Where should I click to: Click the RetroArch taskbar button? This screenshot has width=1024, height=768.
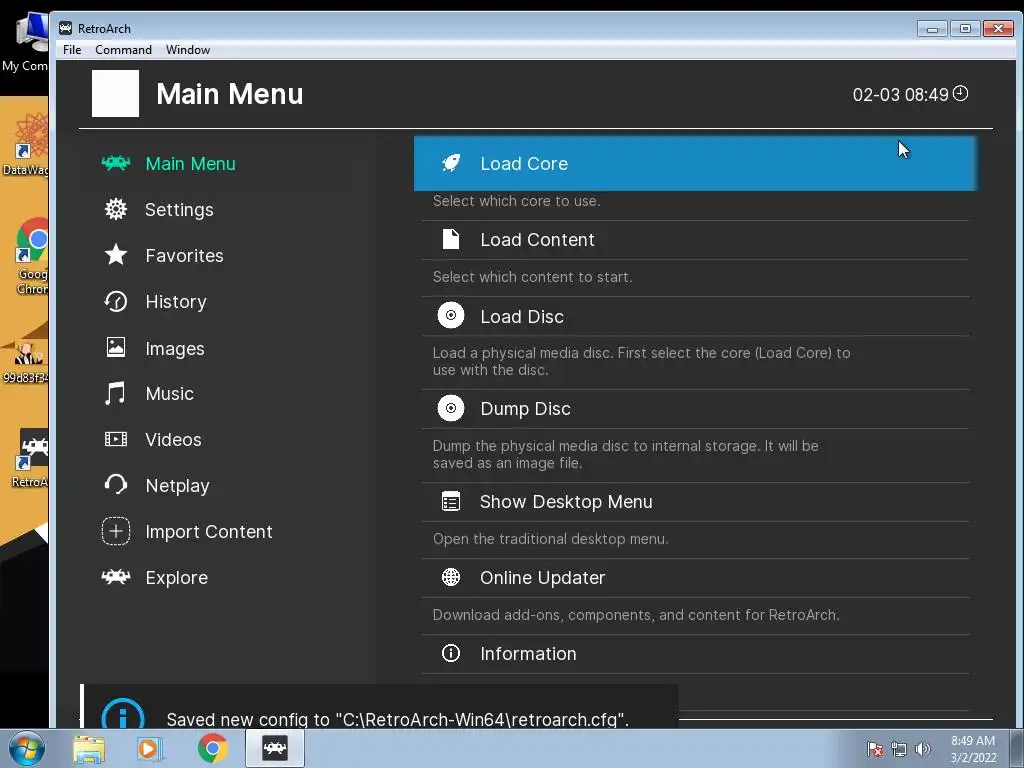[275, 748]
